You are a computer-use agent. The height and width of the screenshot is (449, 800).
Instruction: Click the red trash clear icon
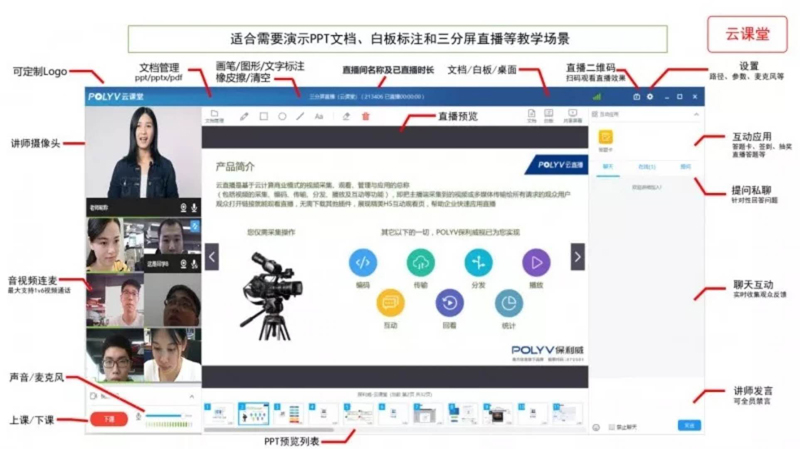tap(365, 116)
